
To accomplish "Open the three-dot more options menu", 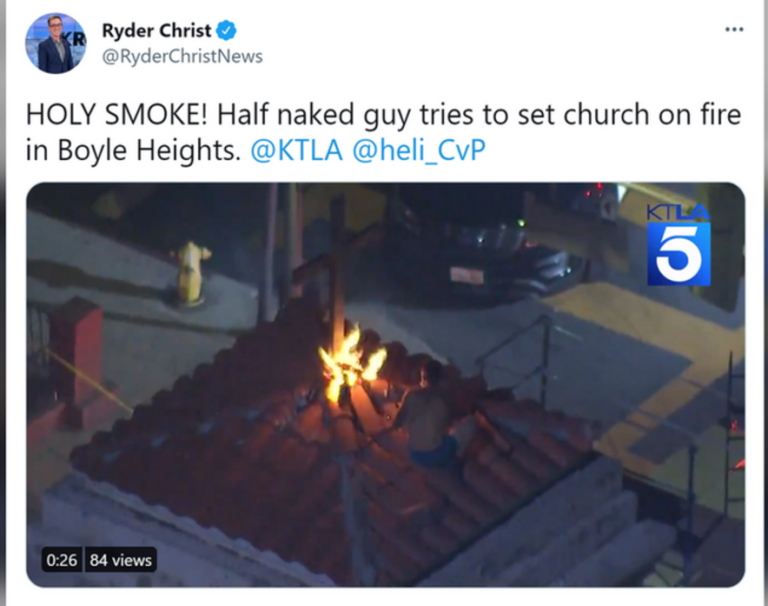I will point(734,29).
